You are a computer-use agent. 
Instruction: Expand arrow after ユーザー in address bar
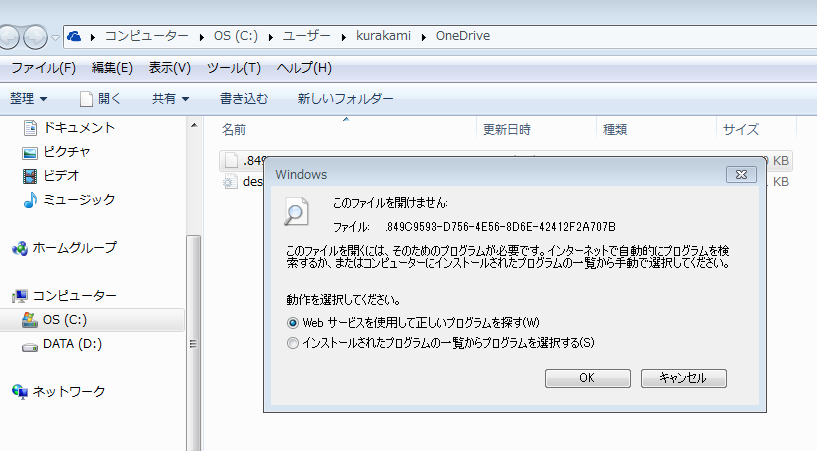[344, 37]
